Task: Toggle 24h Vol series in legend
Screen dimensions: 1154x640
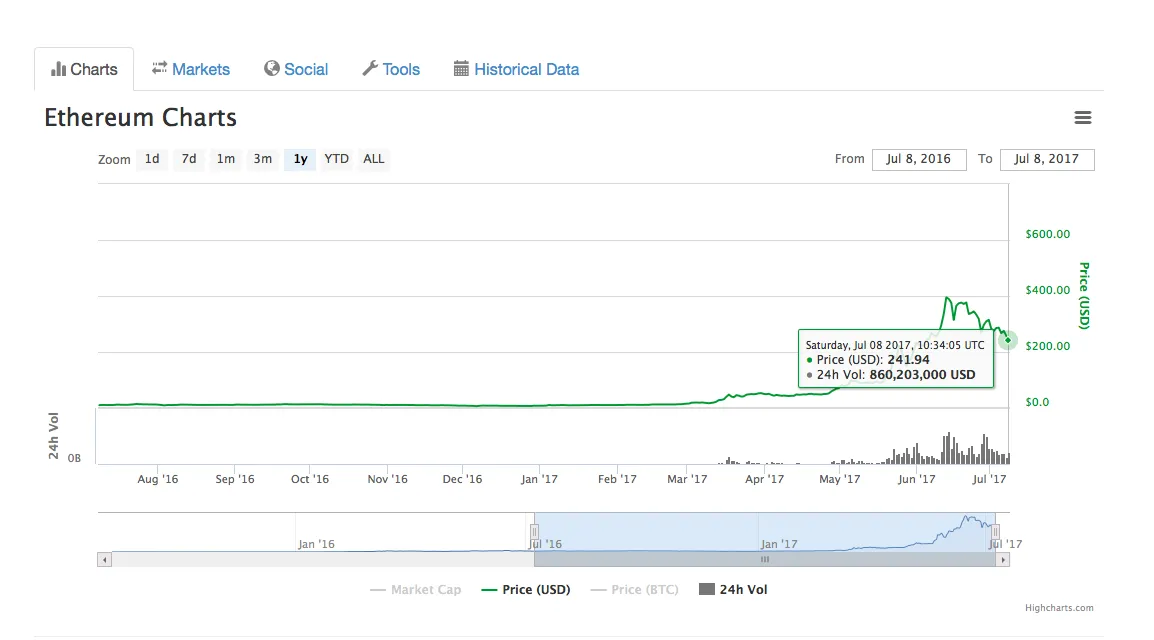Action: (x=733, y=589)
